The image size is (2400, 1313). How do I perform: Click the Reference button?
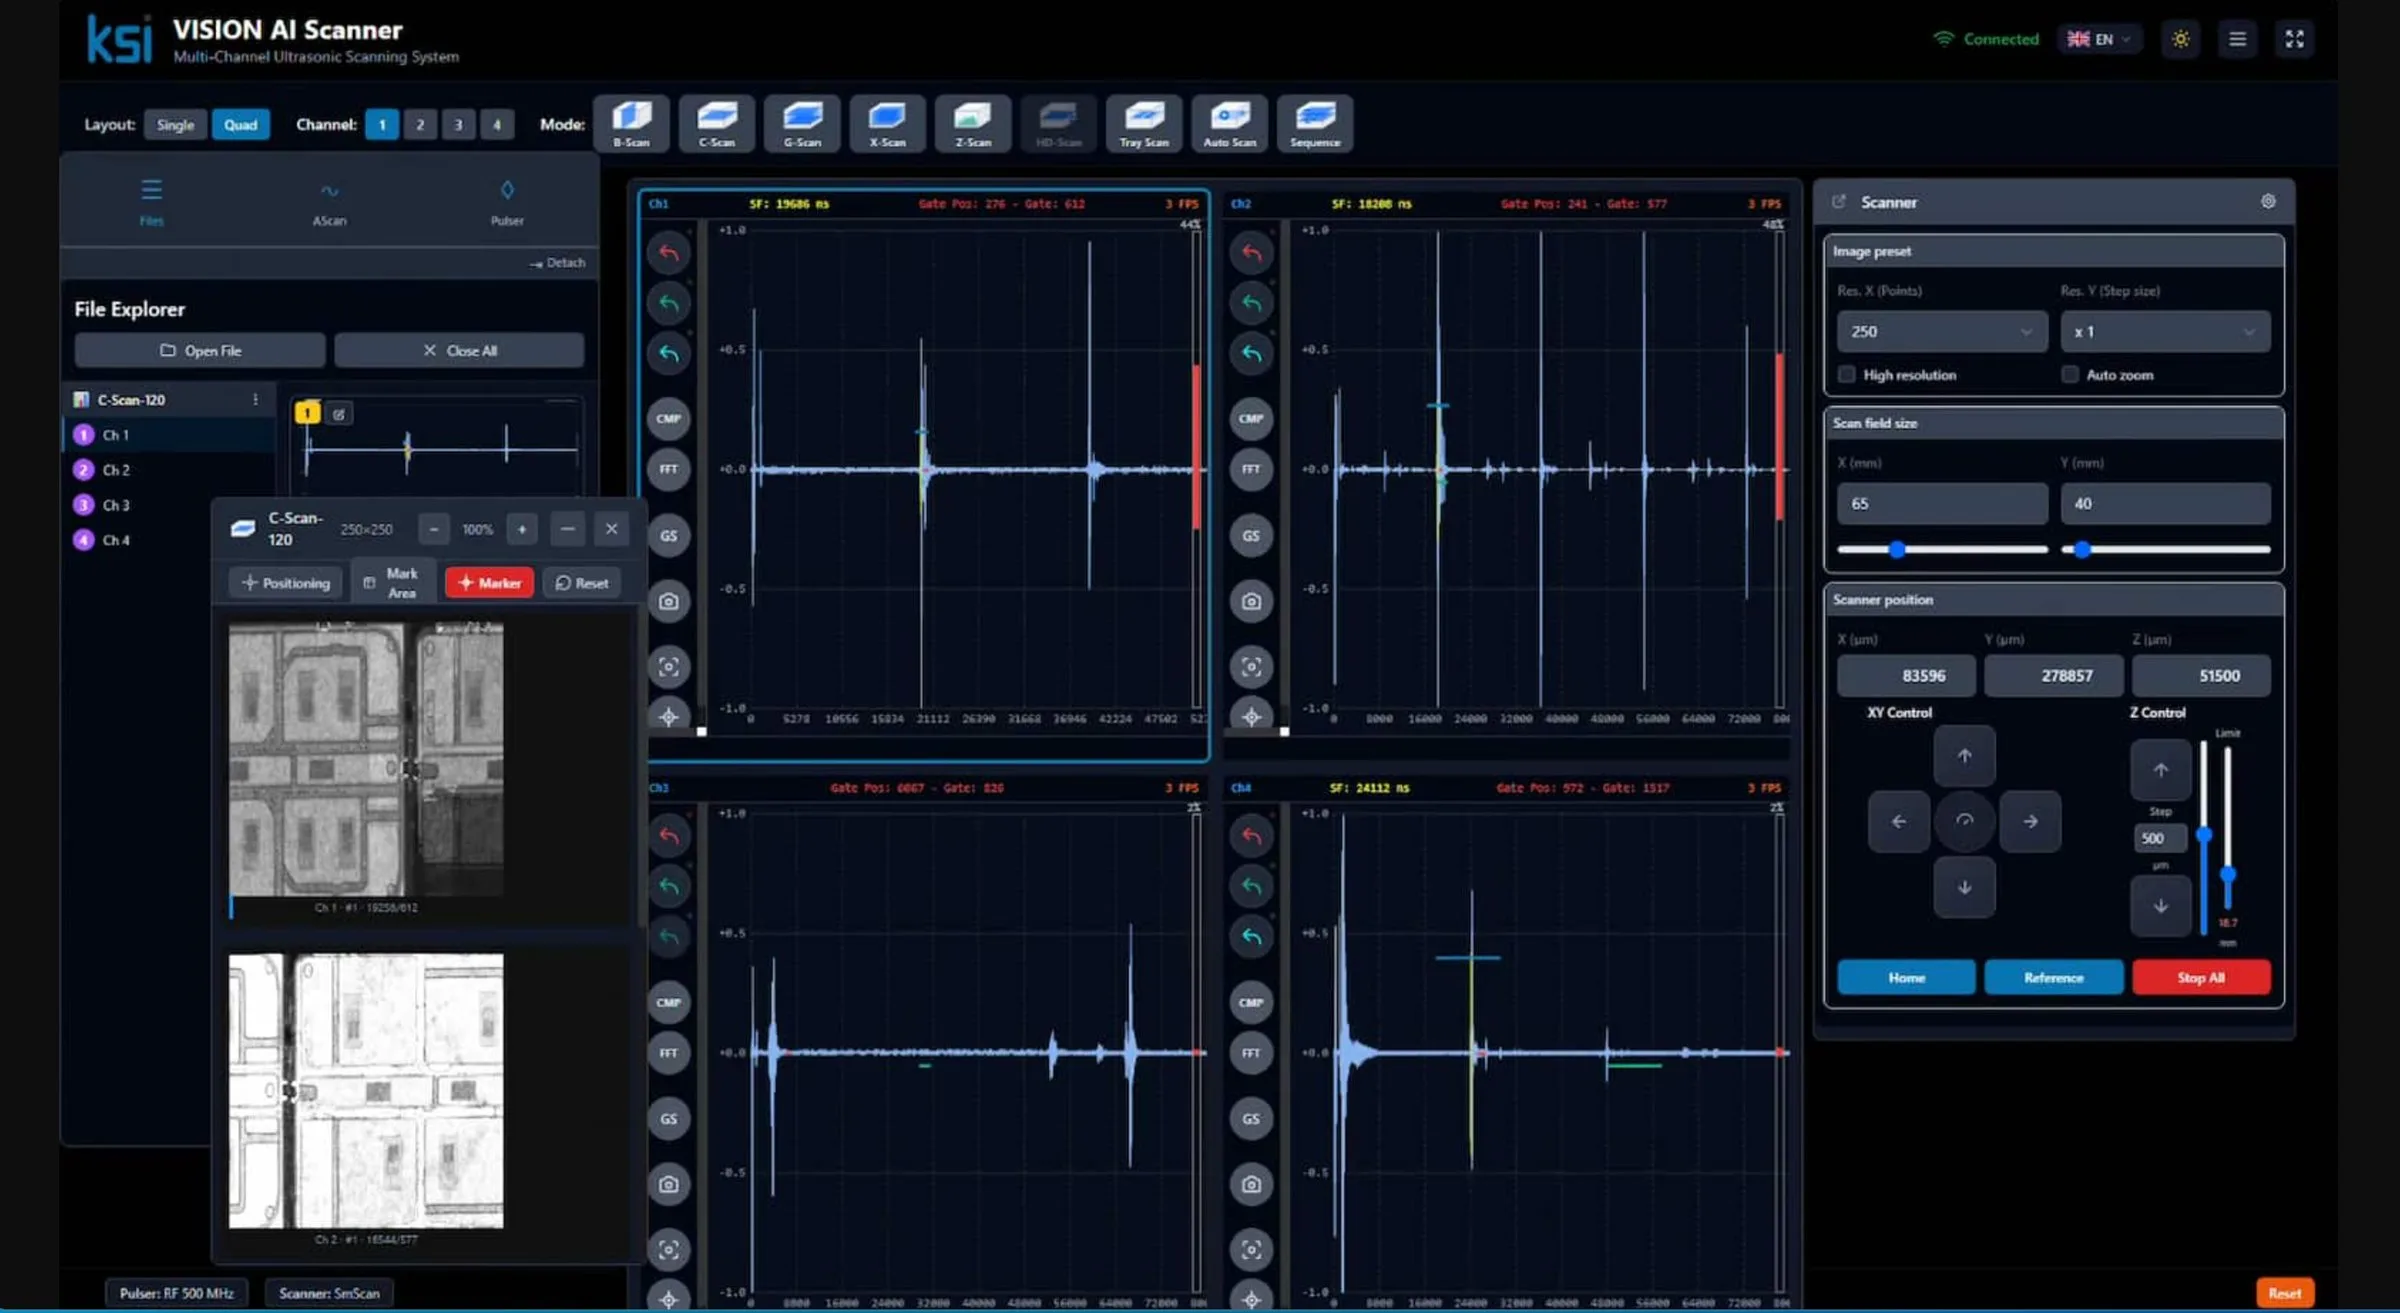pyautogui.click(x=2053, y=977)
